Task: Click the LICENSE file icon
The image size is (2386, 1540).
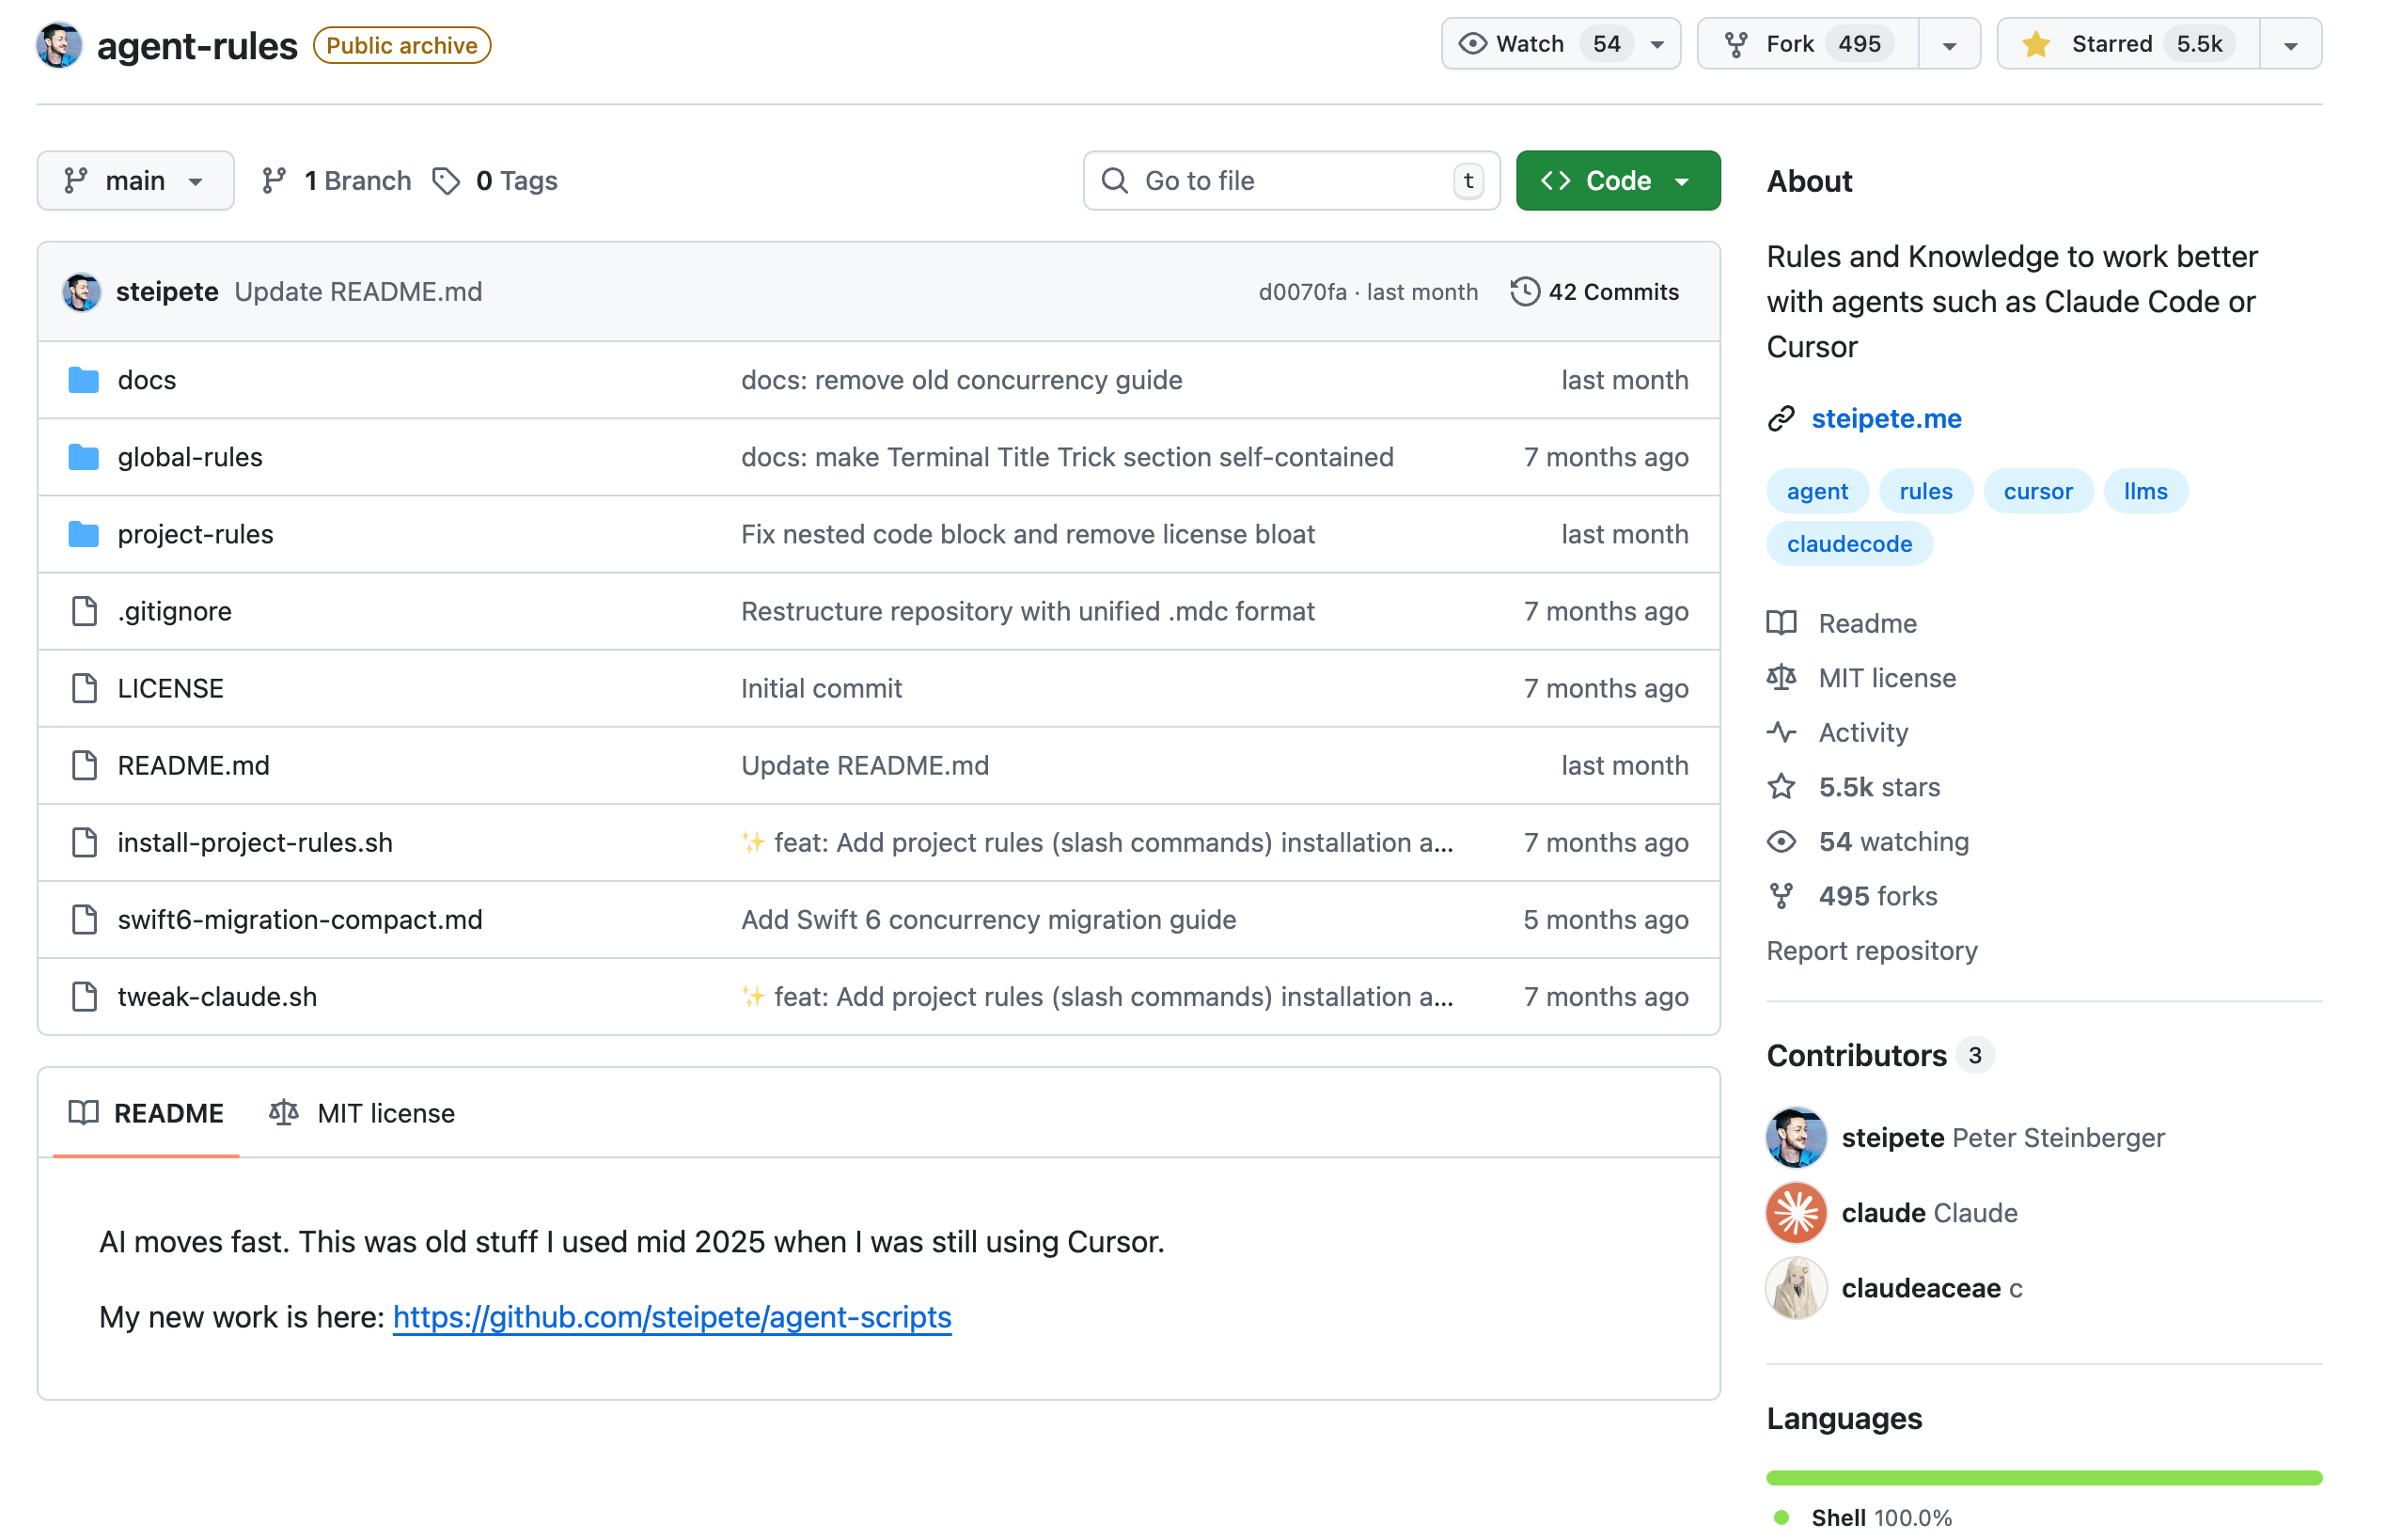Action: tap(84, 688)
